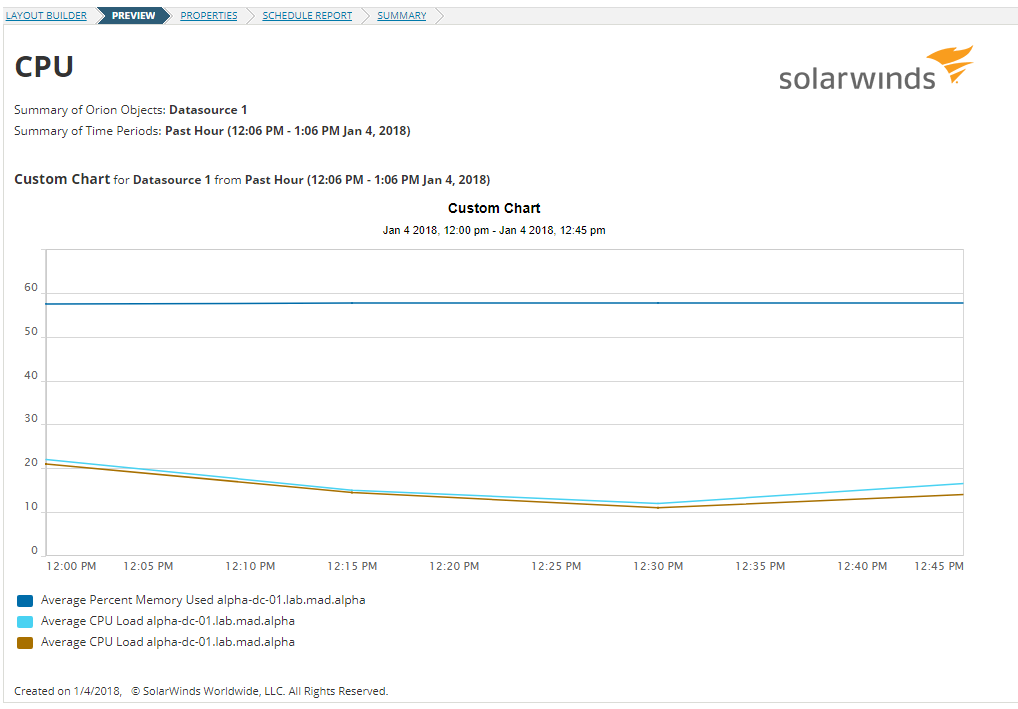The image size is (1018, 709).
Task: Click the SolarWinds logo
Action: 876,68
